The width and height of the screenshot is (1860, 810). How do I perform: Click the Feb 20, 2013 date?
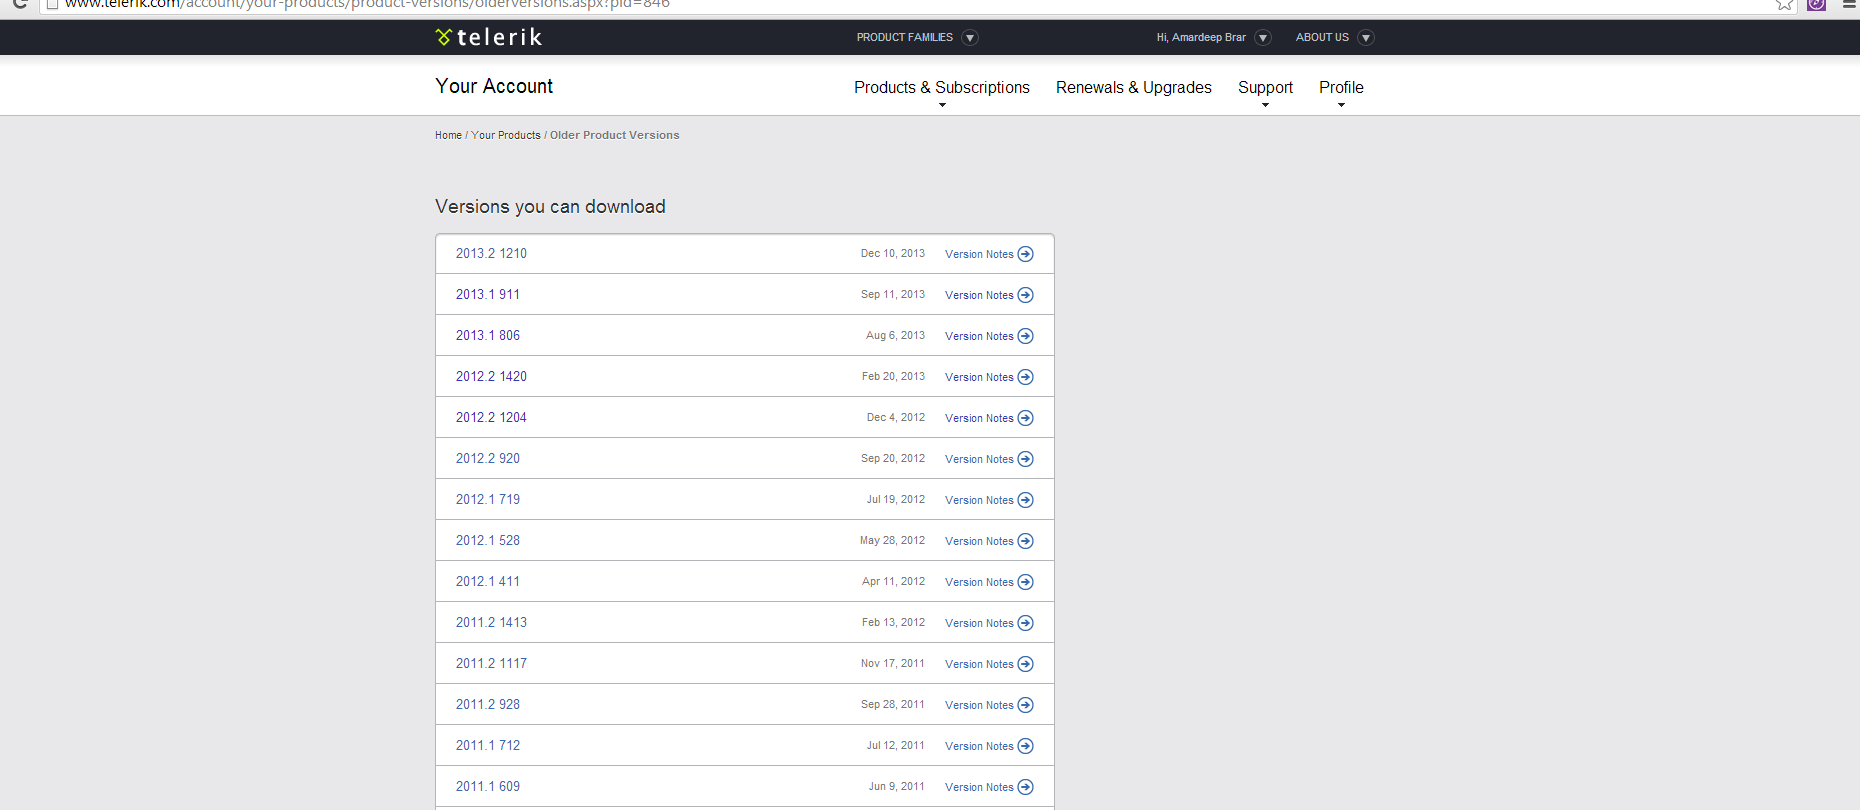894,377
